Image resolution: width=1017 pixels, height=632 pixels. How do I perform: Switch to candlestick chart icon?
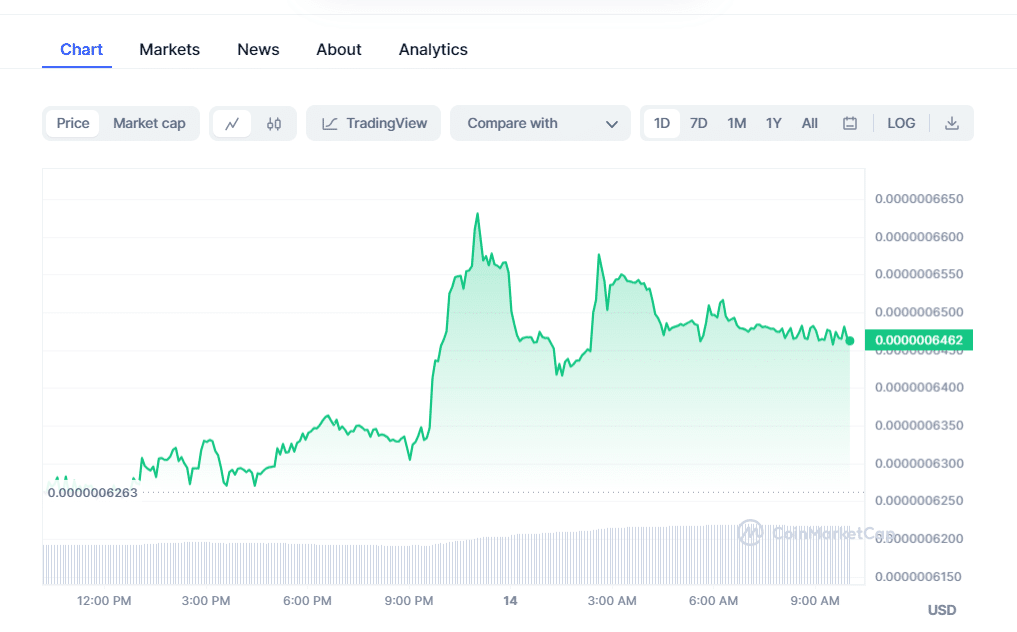(x=274, y=124)
